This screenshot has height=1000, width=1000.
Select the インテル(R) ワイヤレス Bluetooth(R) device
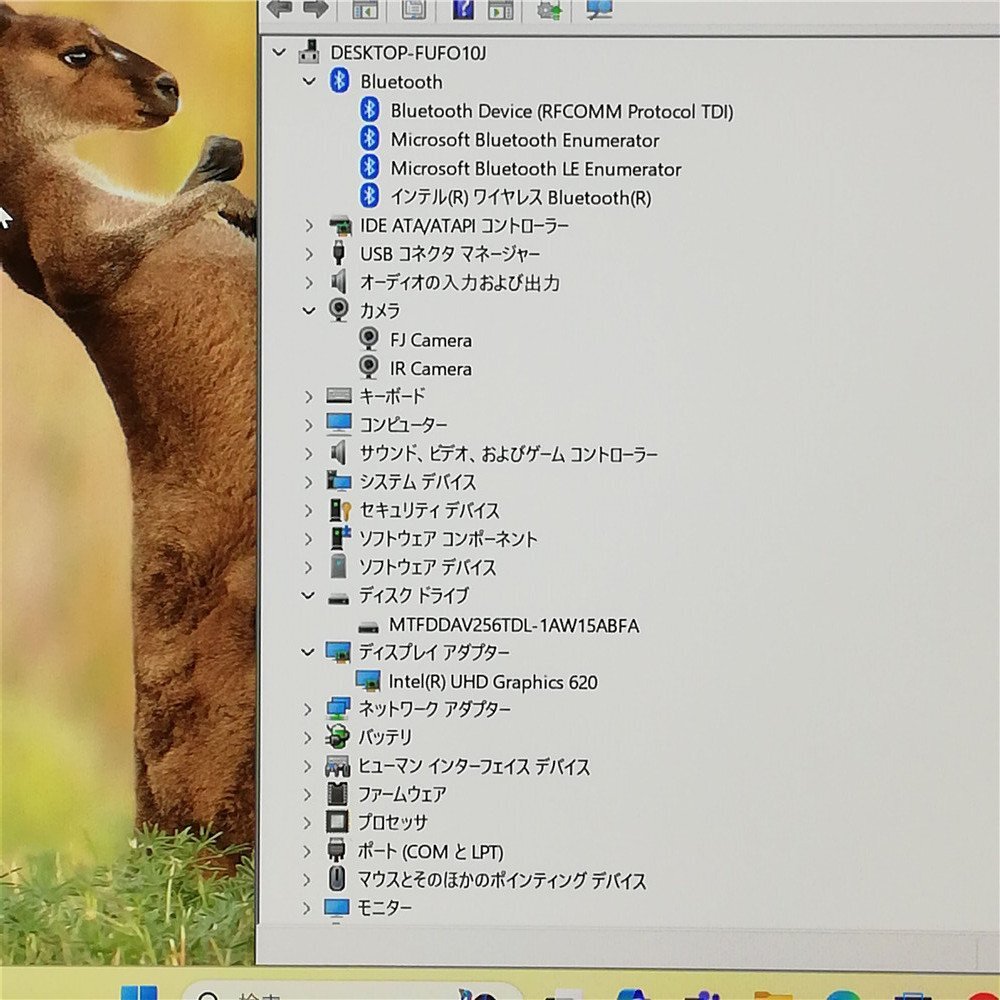click(520, 198)
